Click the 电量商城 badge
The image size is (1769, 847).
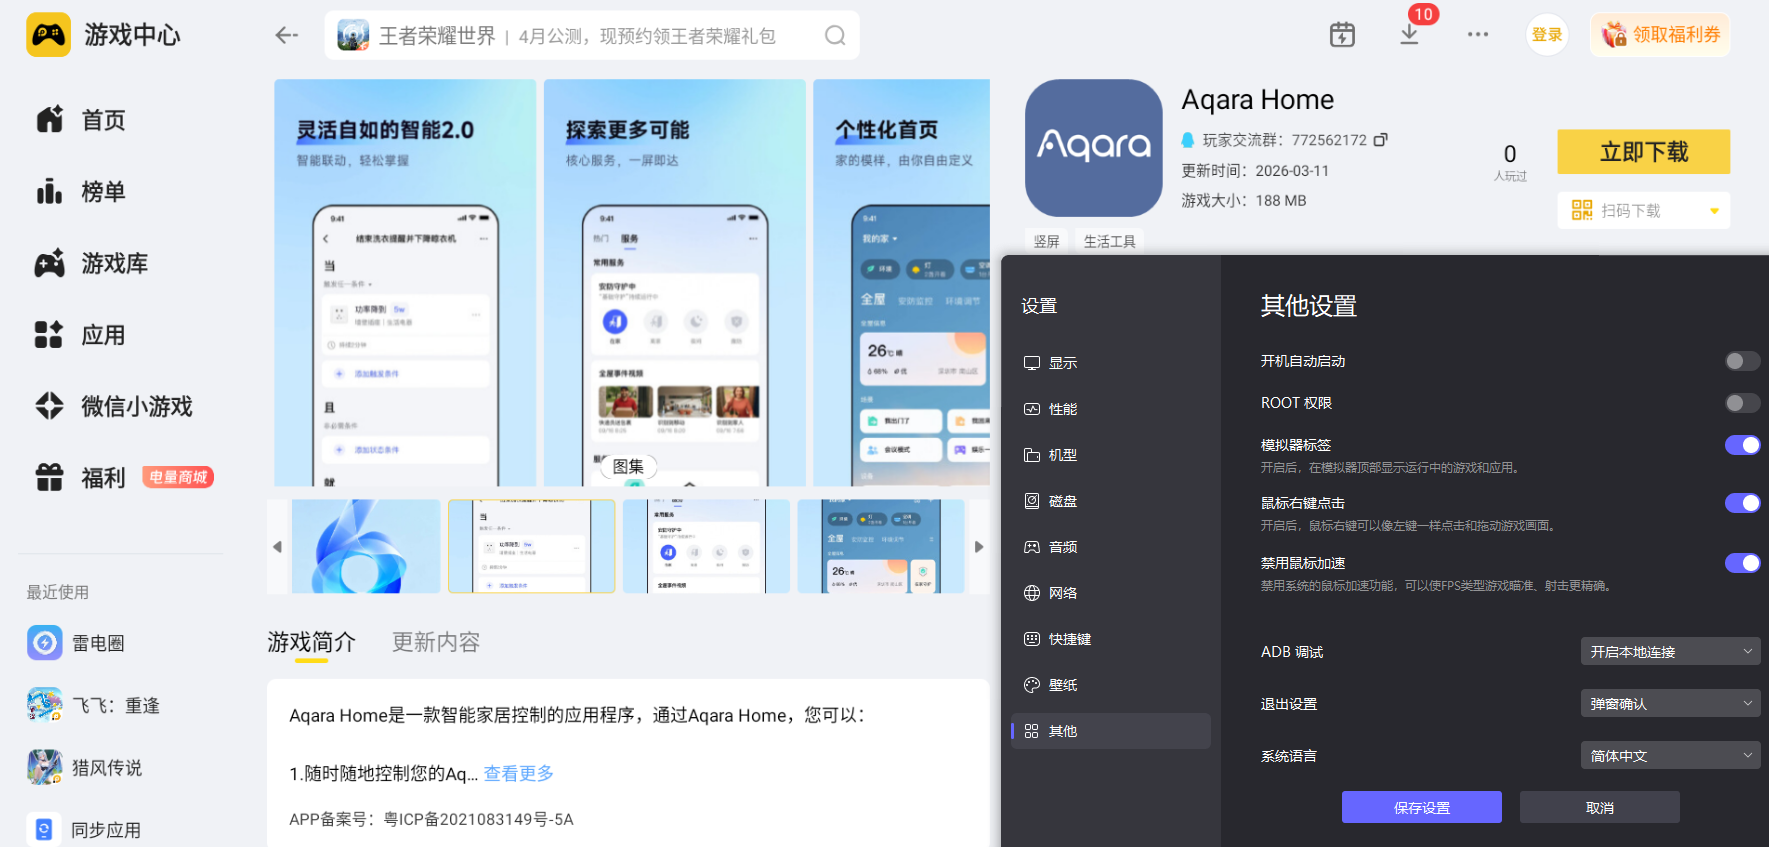point(178,478)
